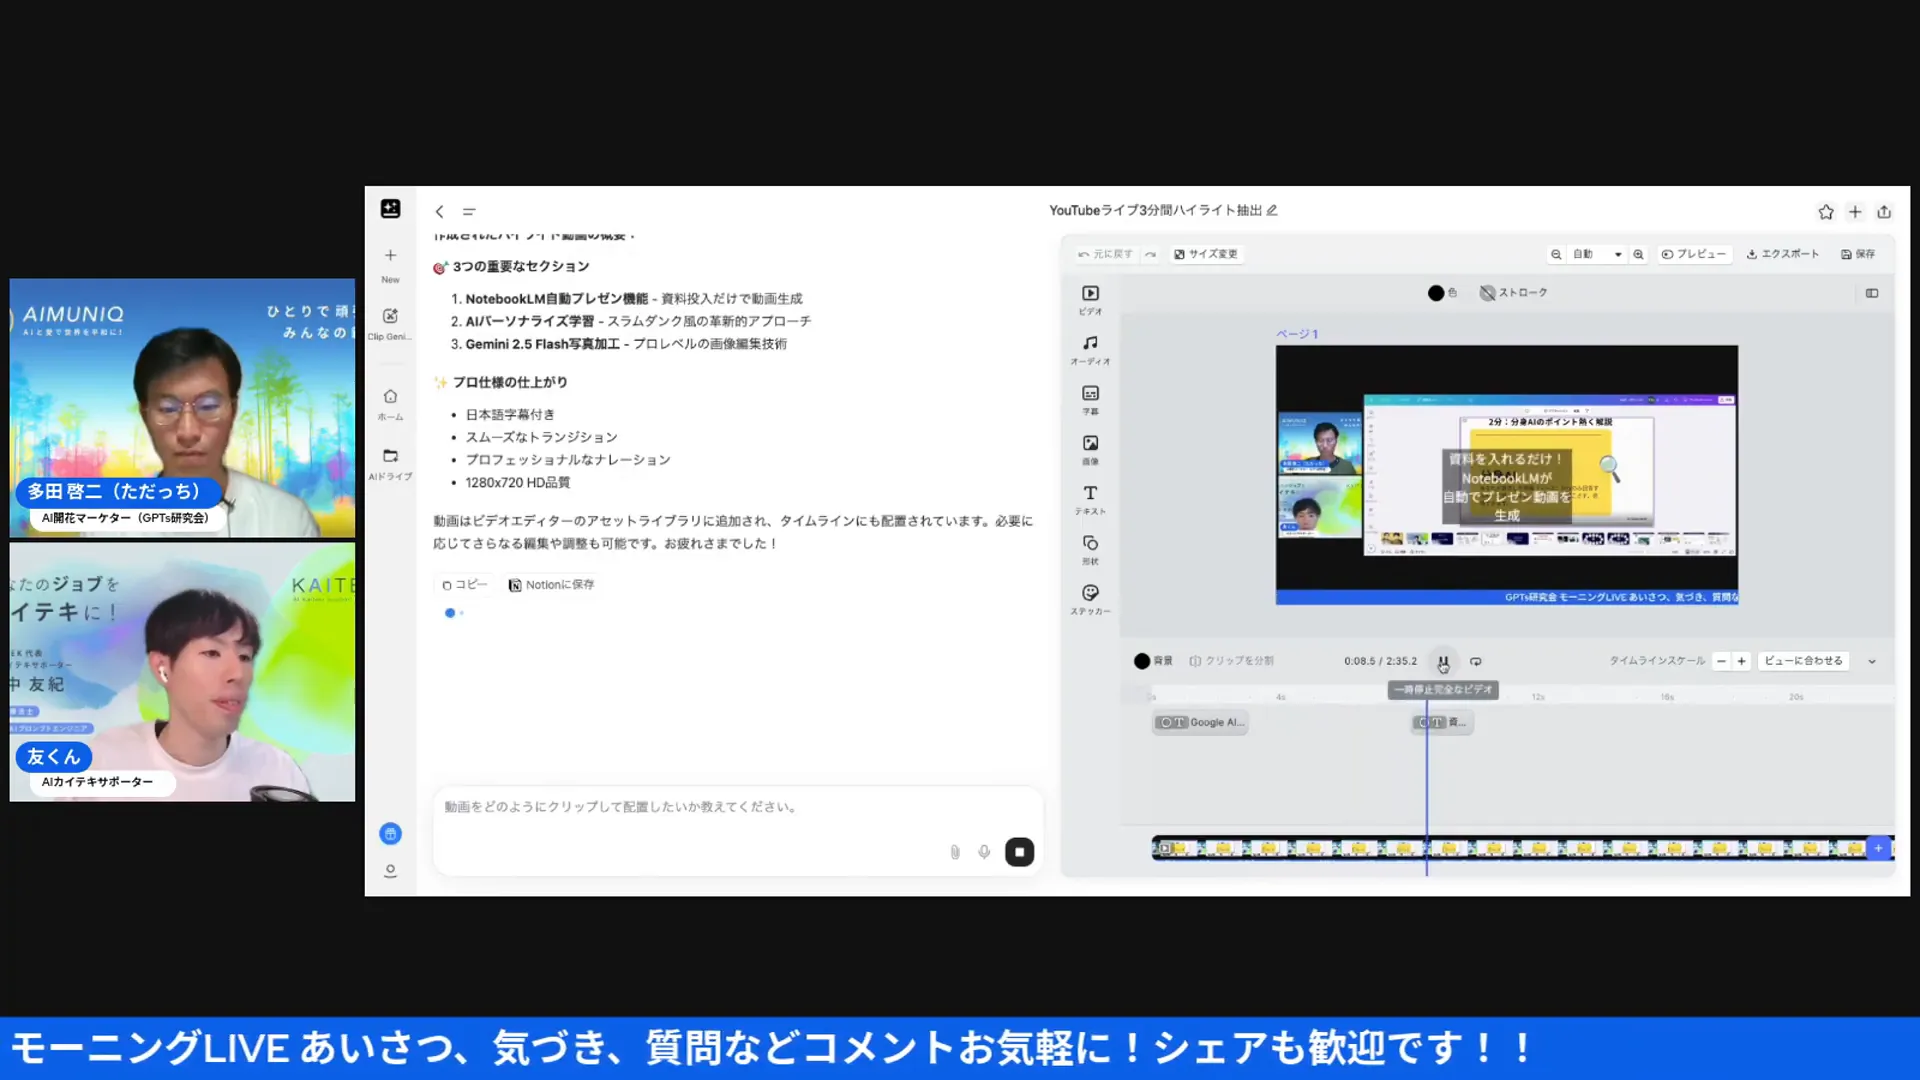Click the plus icon in top-right header
1920x1080 pixels.
coord(1855,212)
